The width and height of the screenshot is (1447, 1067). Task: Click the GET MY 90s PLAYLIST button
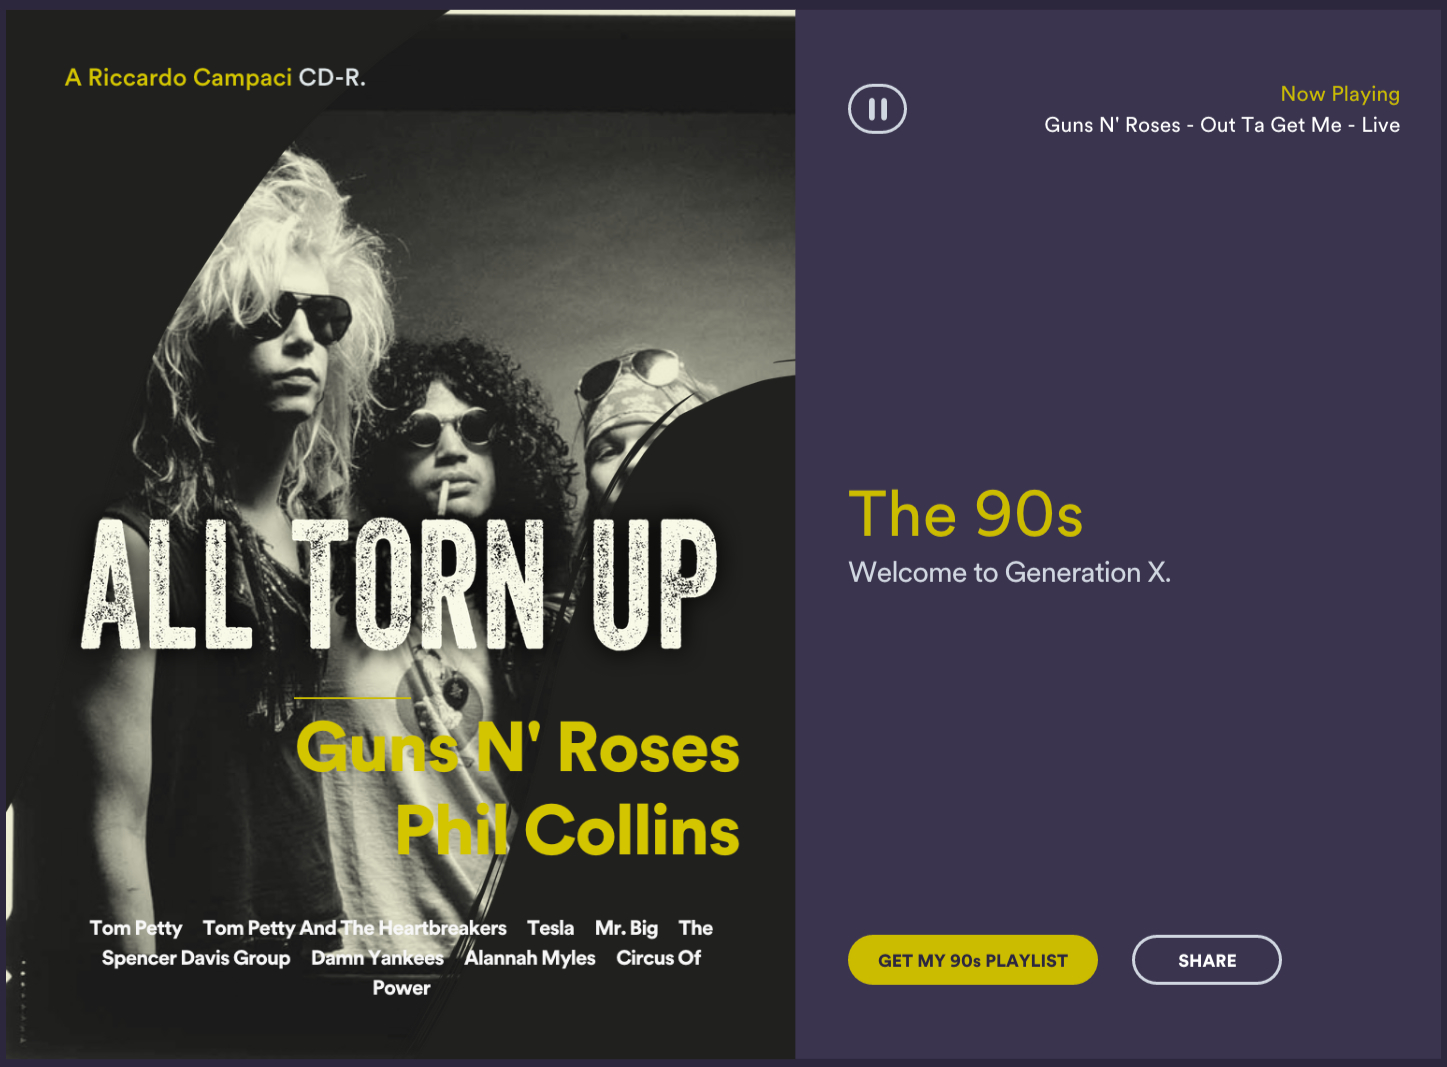972,960
